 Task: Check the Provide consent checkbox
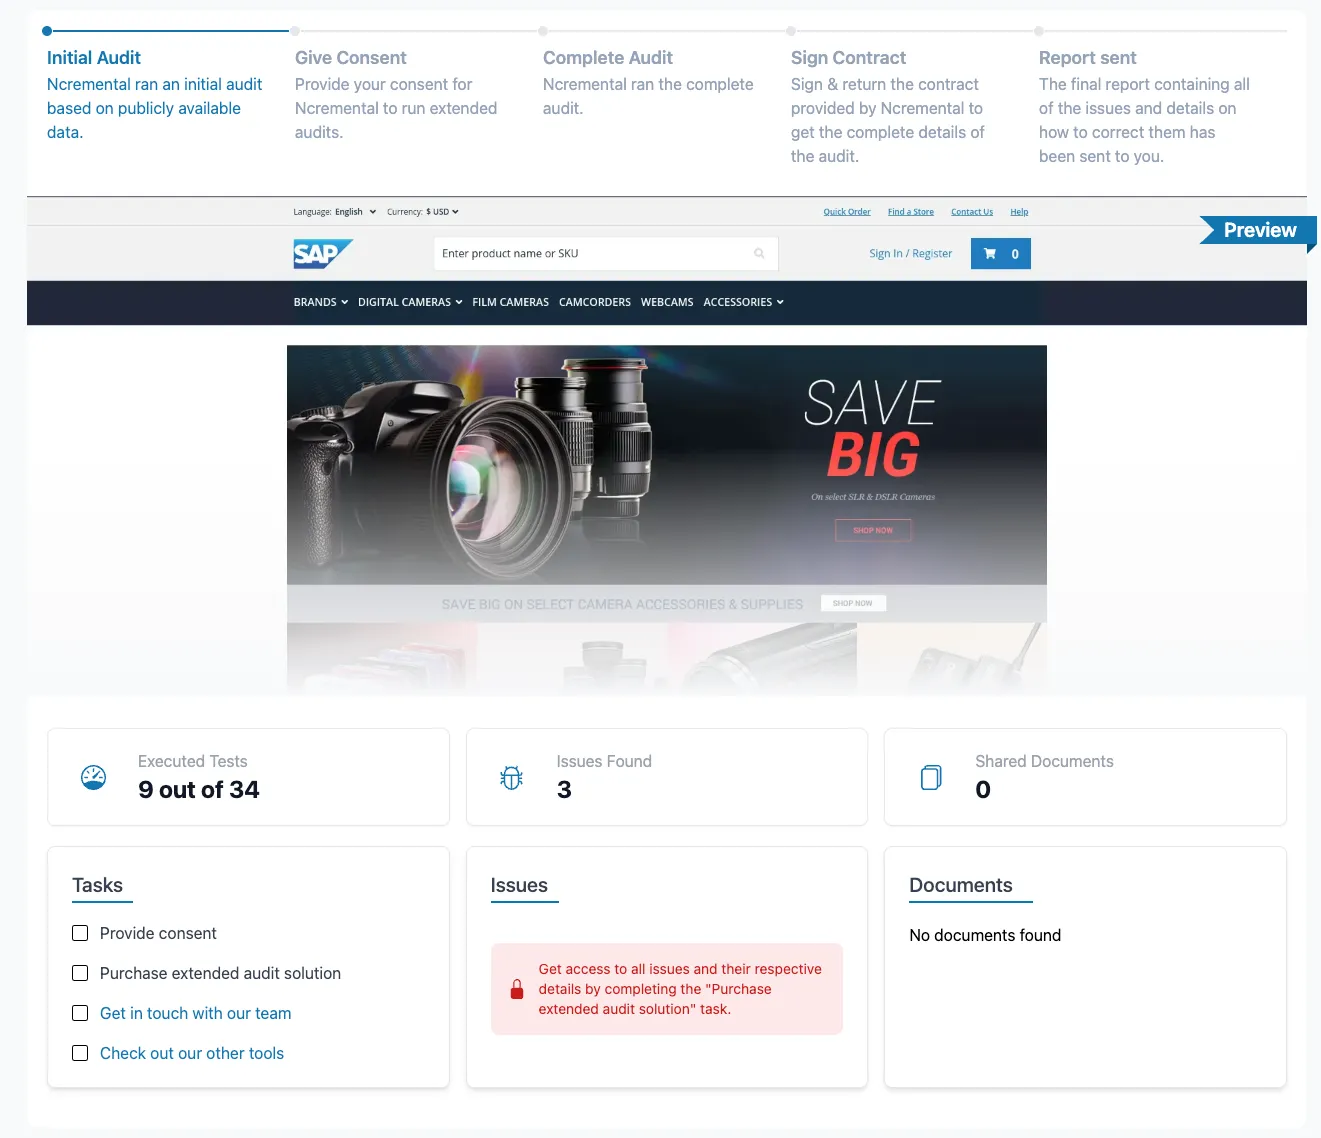(x=80, y=933)
